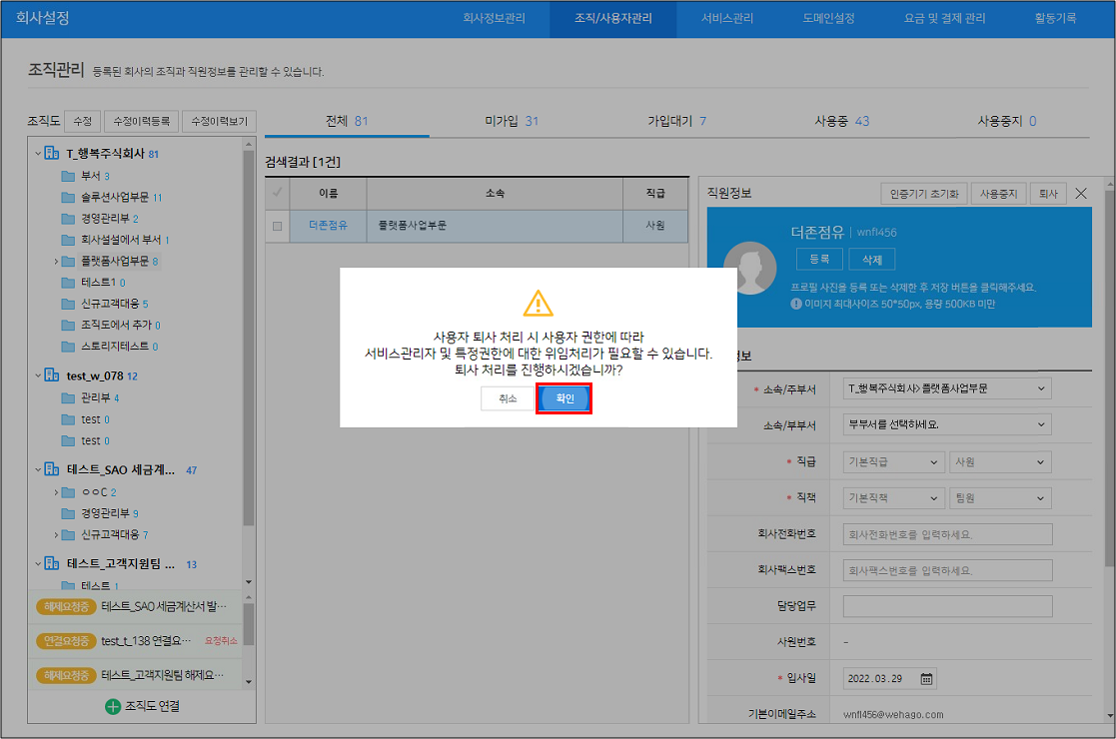Click the green plus 조직도 연결 icon
The image size is (1116, 739).
tap(113, 706)
